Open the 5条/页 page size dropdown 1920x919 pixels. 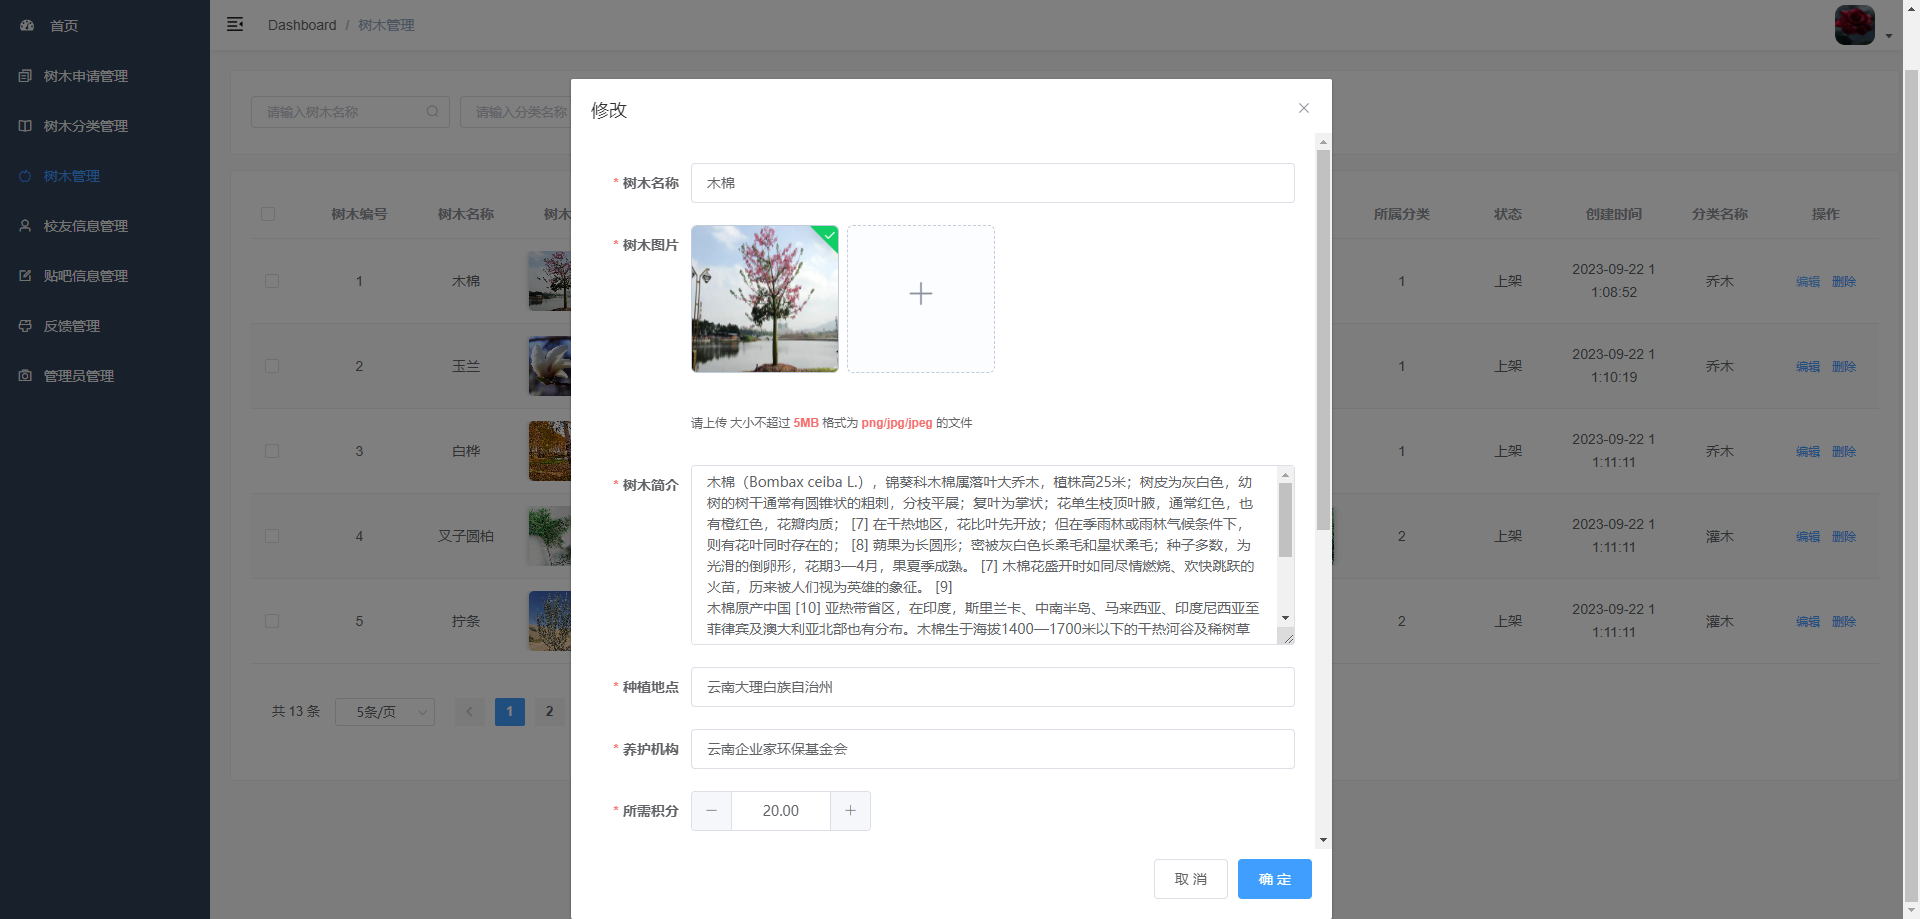point(385,711)
